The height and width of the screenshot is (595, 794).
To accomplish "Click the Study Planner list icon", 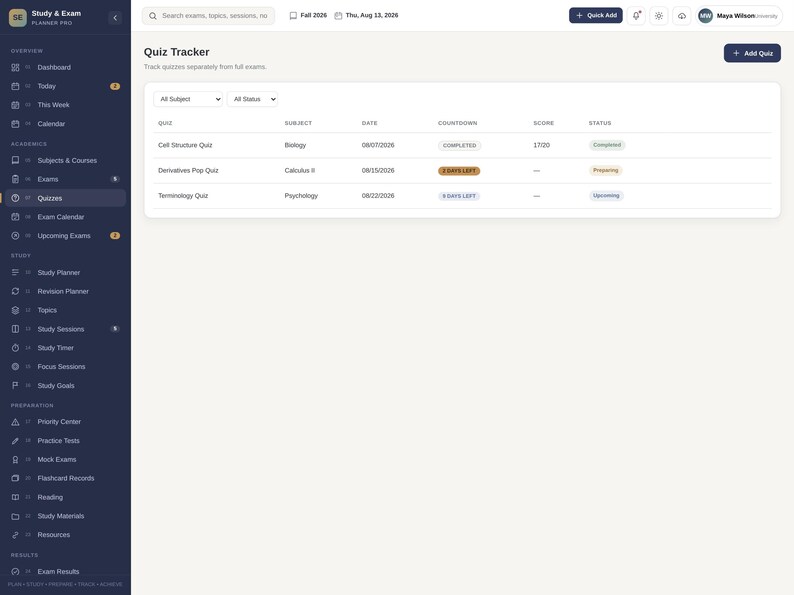I will (15, 272).
